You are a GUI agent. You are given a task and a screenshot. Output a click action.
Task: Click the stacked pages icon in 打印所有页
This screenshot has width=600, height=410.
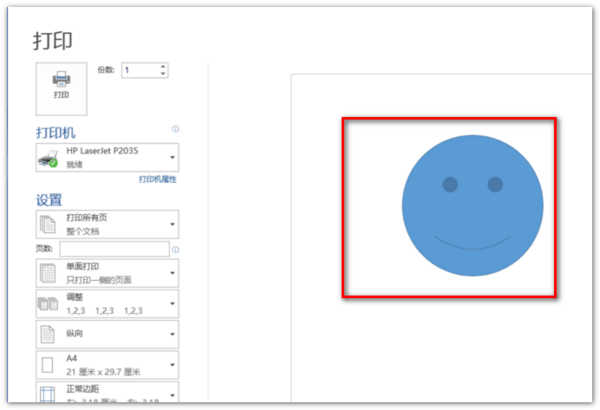(48, 224)
